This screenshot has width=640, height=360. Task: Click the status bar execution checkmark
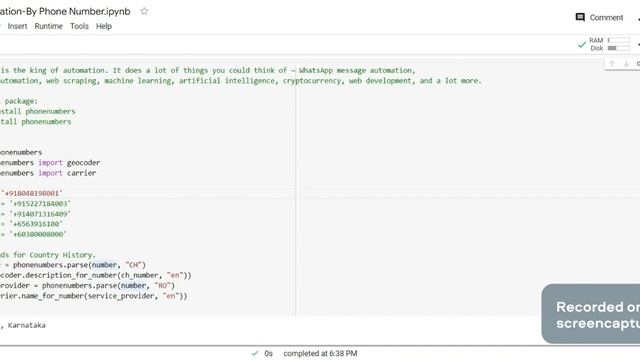tap(255, 353)
